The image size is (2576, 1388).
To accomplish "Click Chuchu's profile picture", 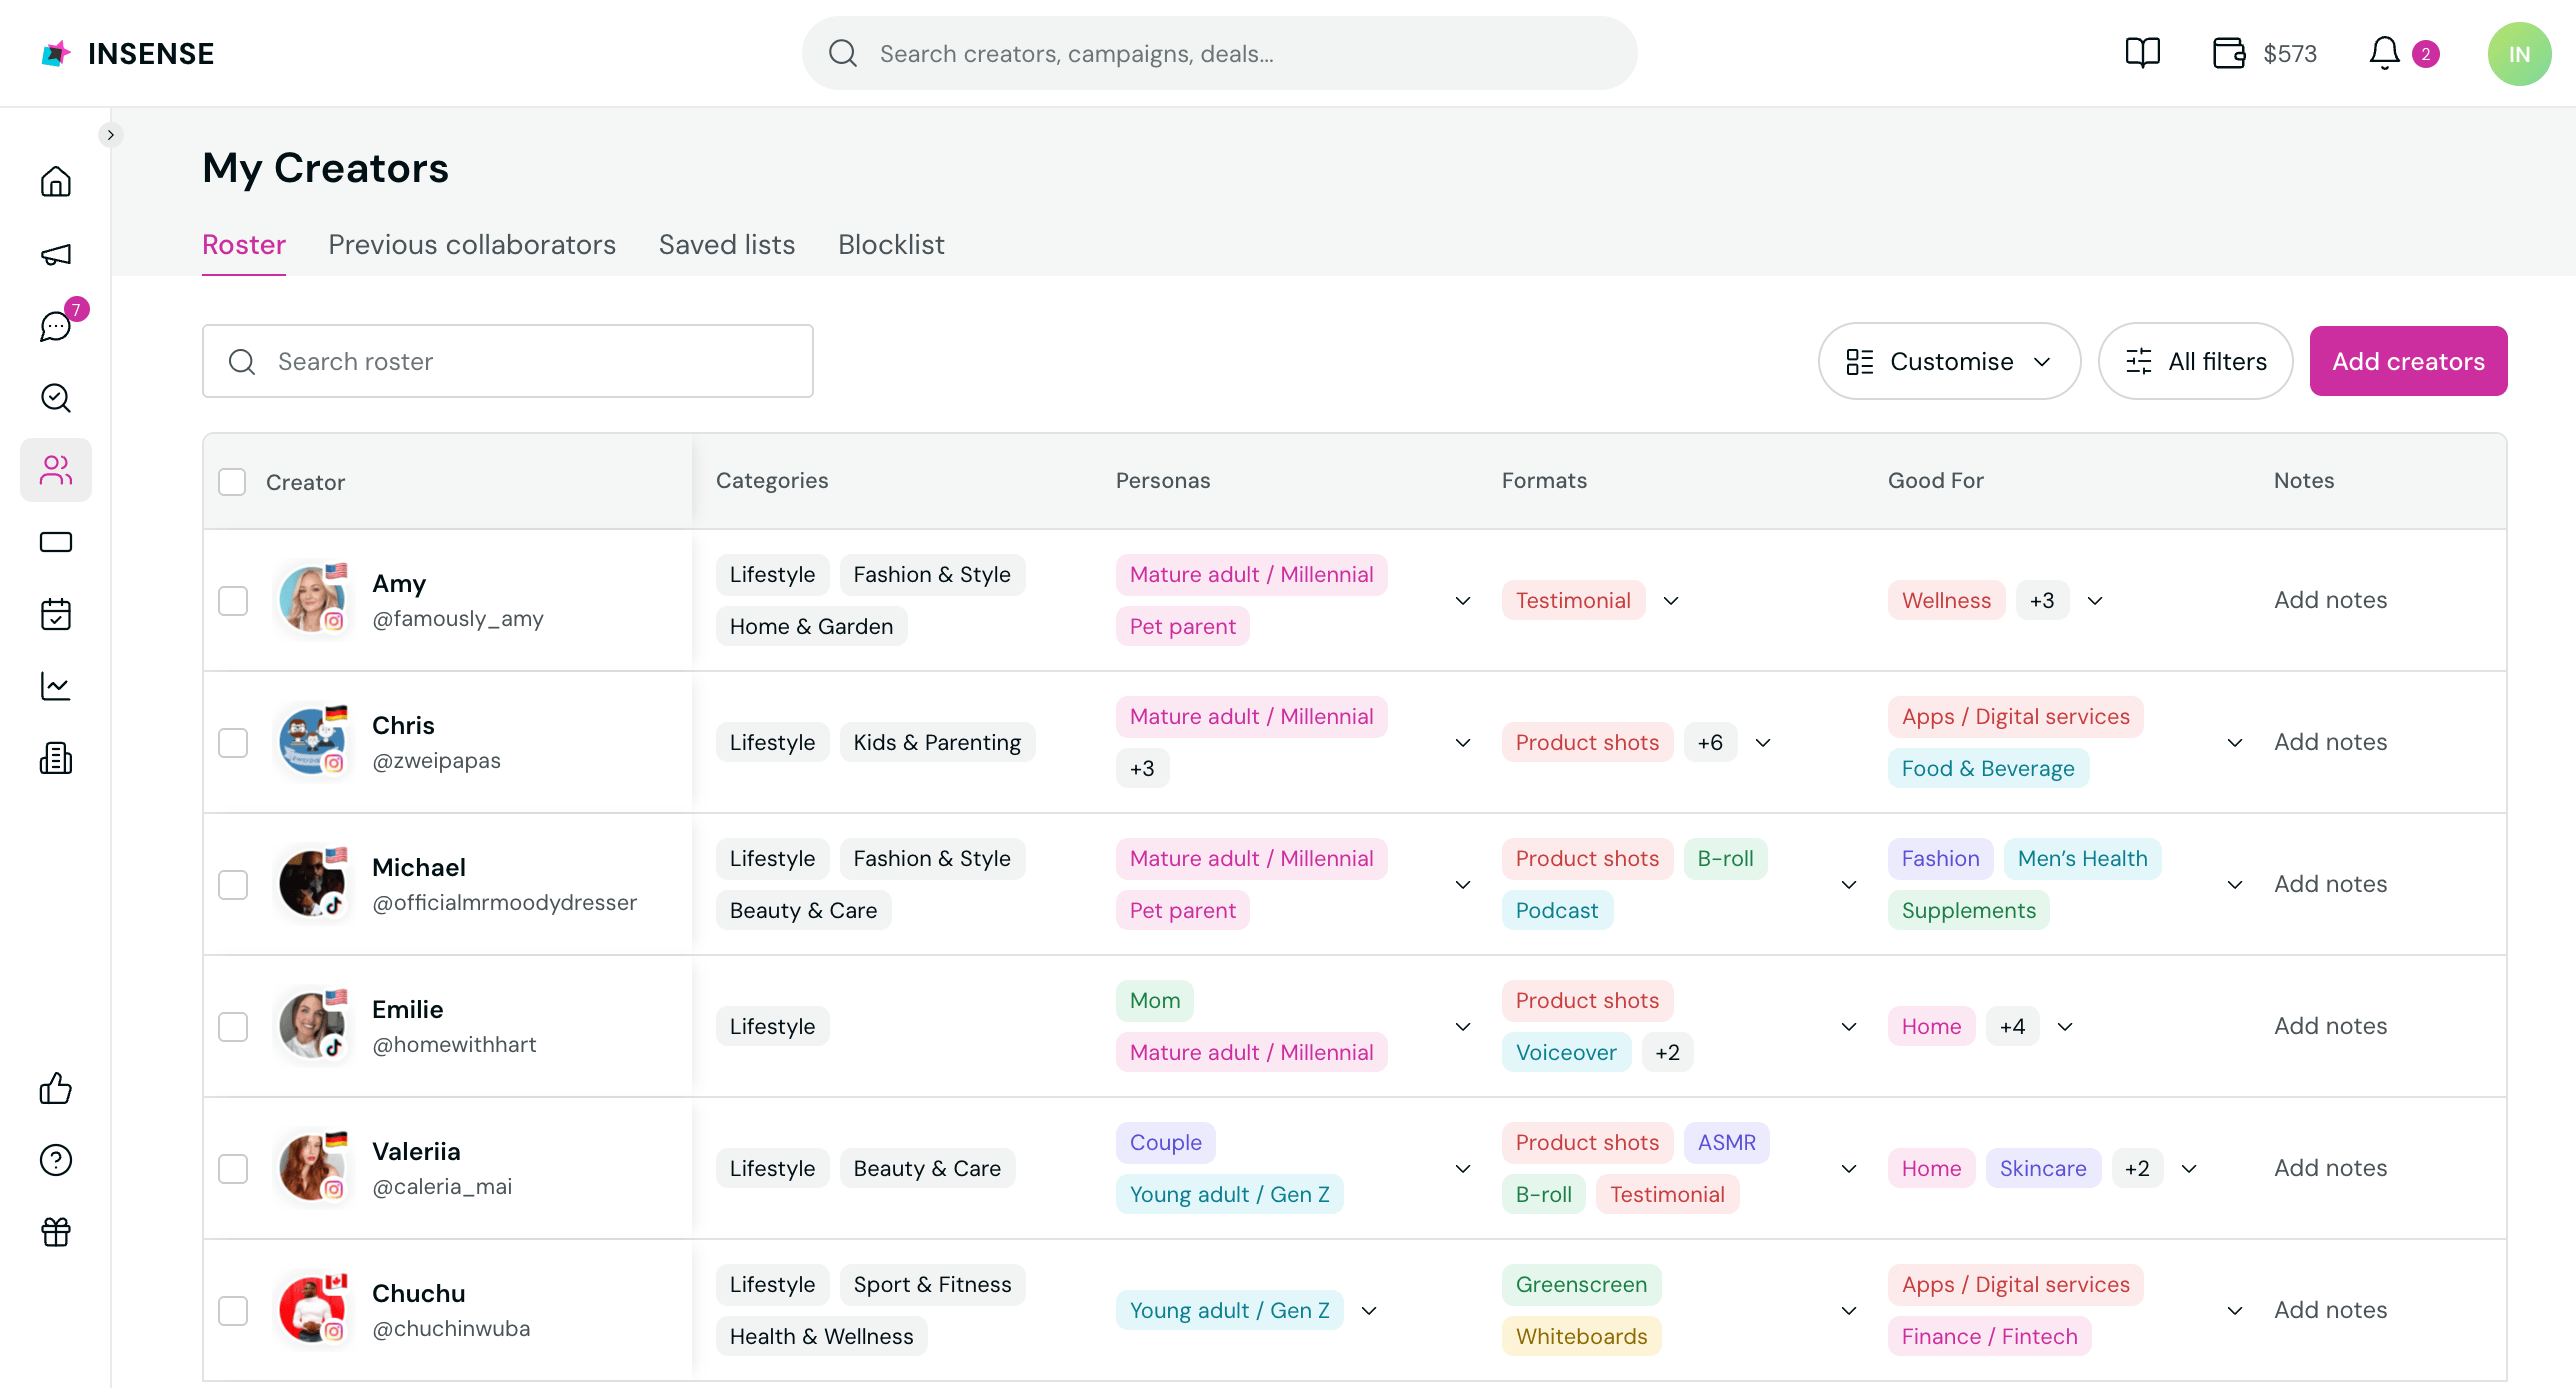I will pyautogui.click(x=312, y=1310).
